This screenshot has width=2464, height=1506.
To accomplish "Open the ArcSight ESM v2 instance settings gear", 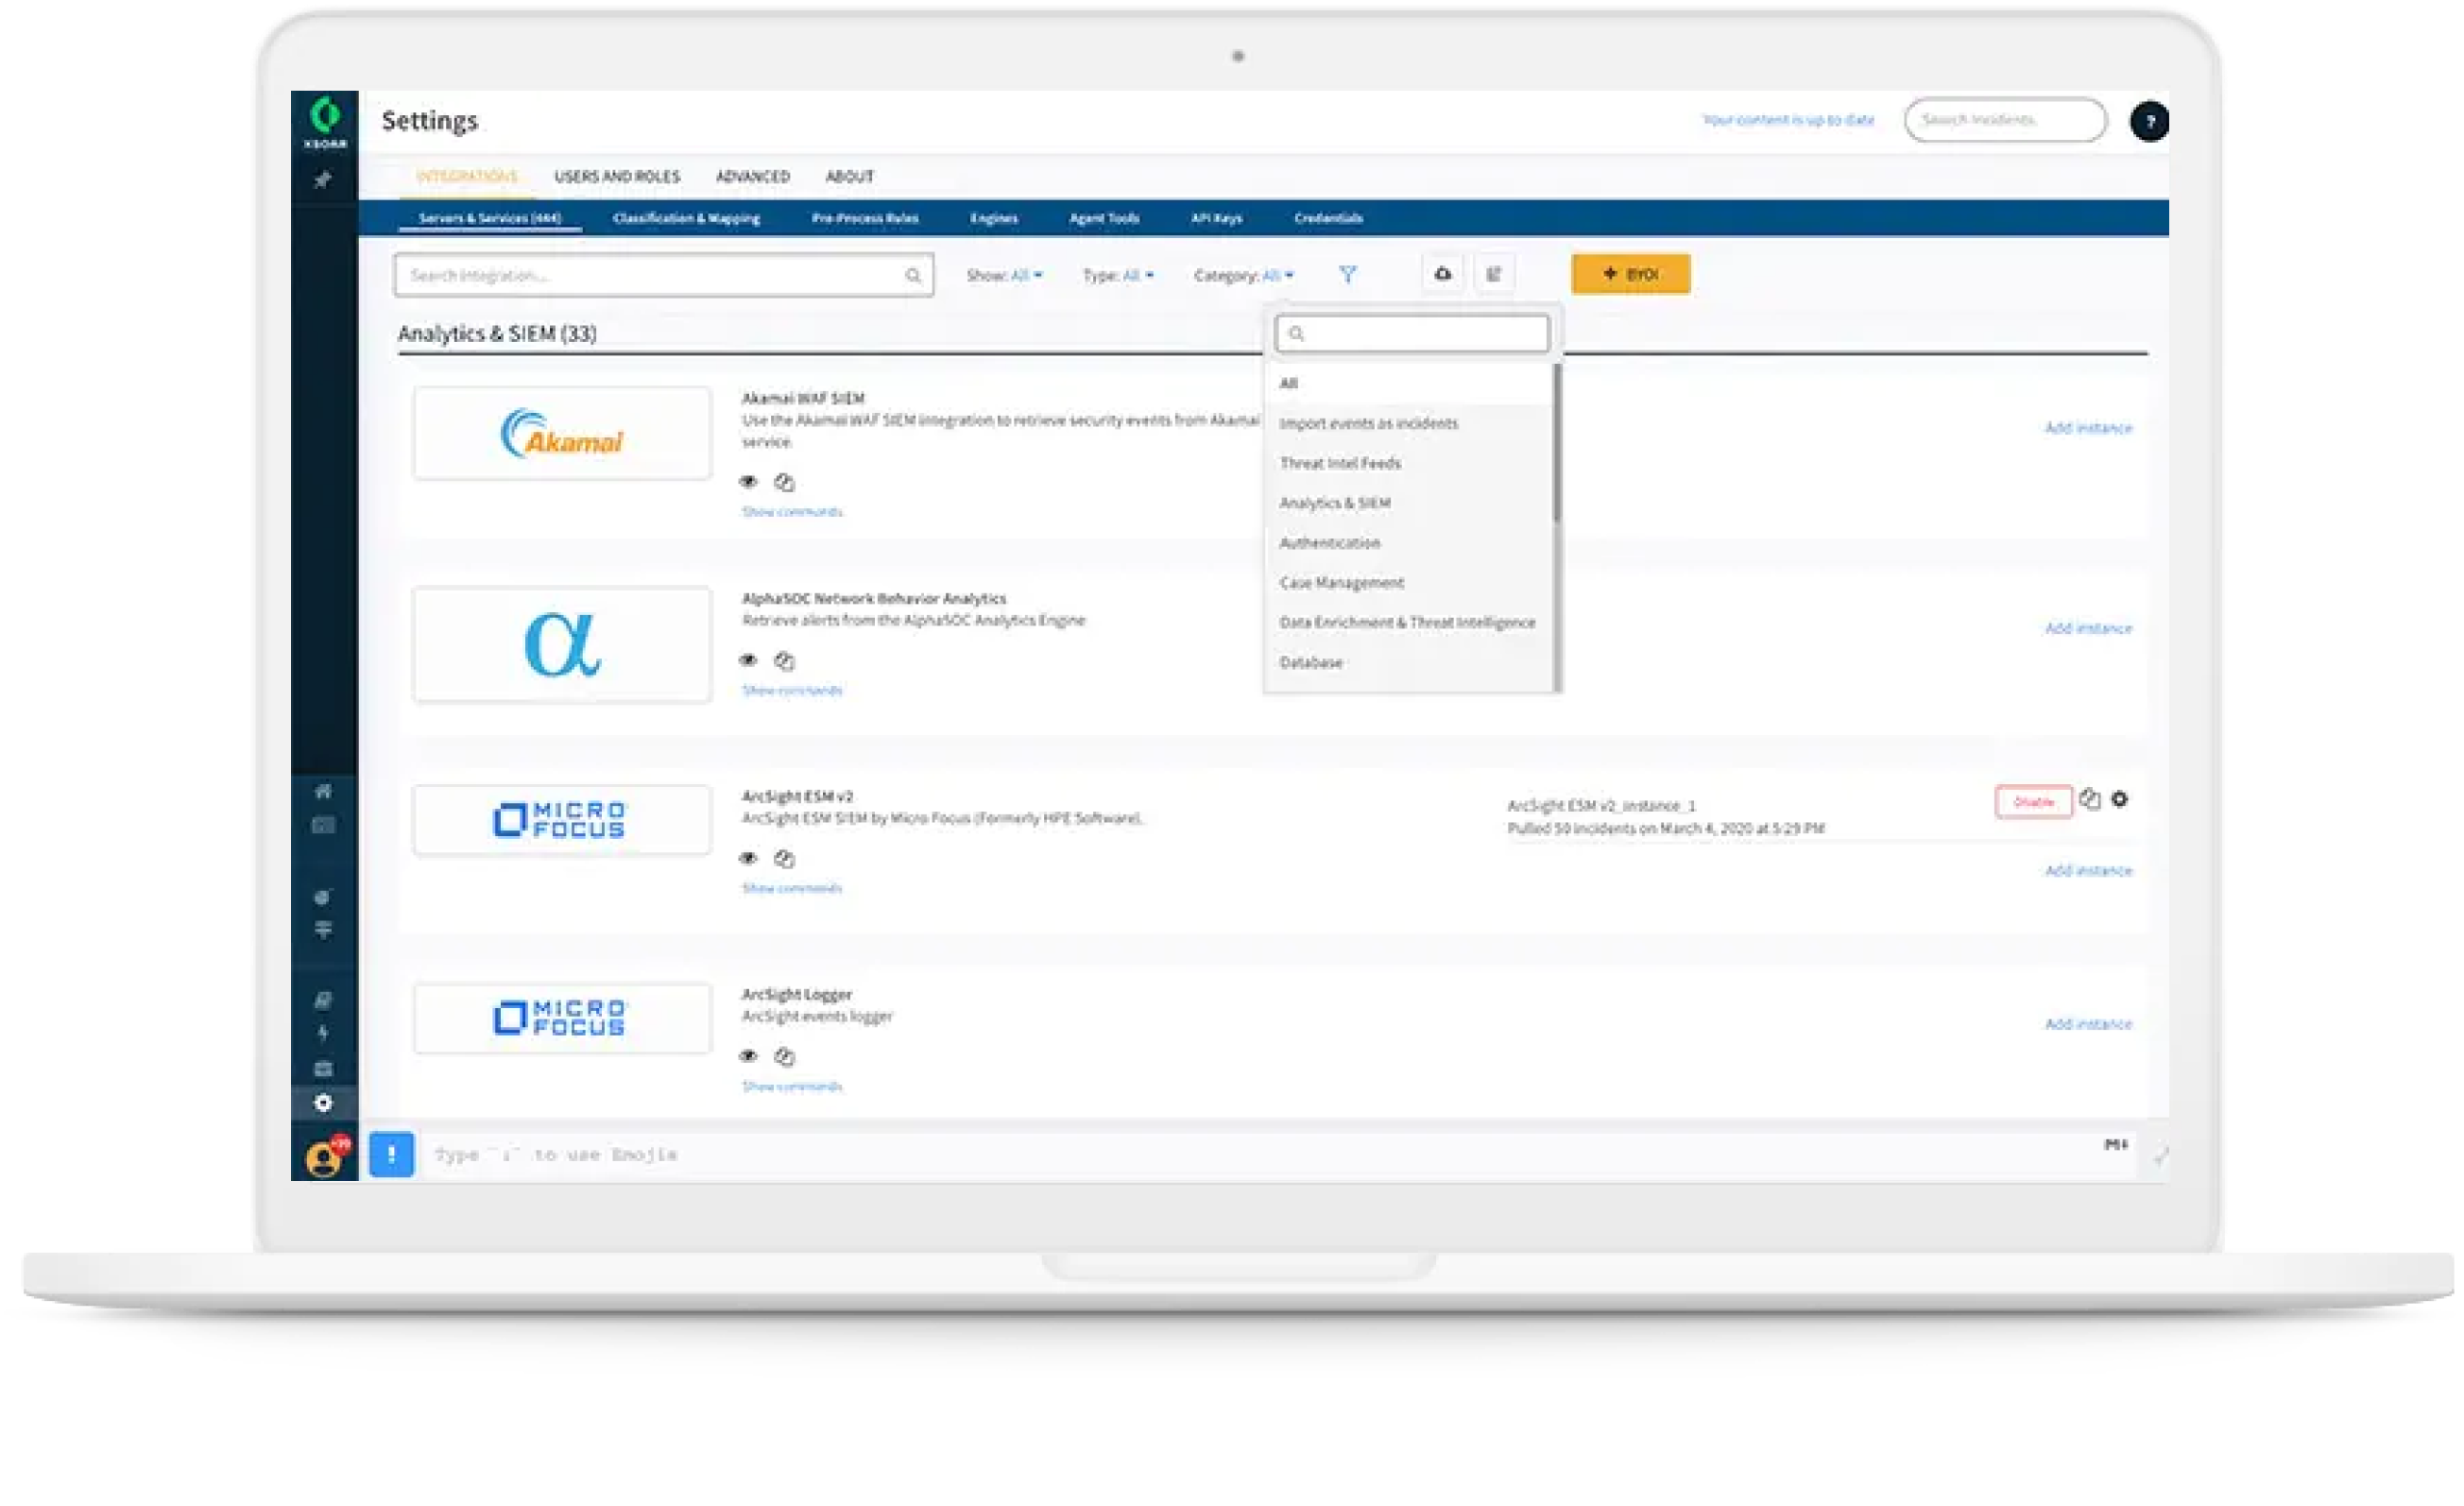I will (x=2121, y=800).
